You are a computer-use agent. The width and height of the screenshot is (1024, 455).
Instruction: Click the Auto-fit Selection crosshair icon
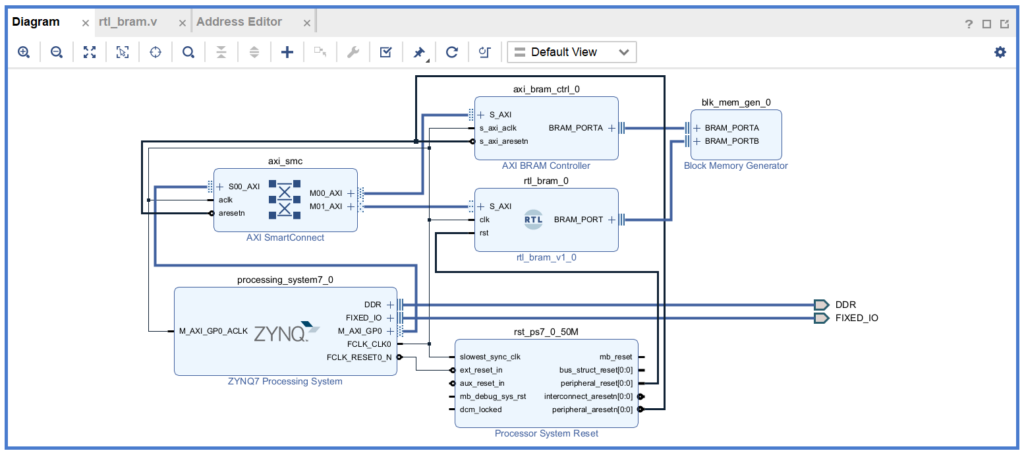click(x=155, y=52)
